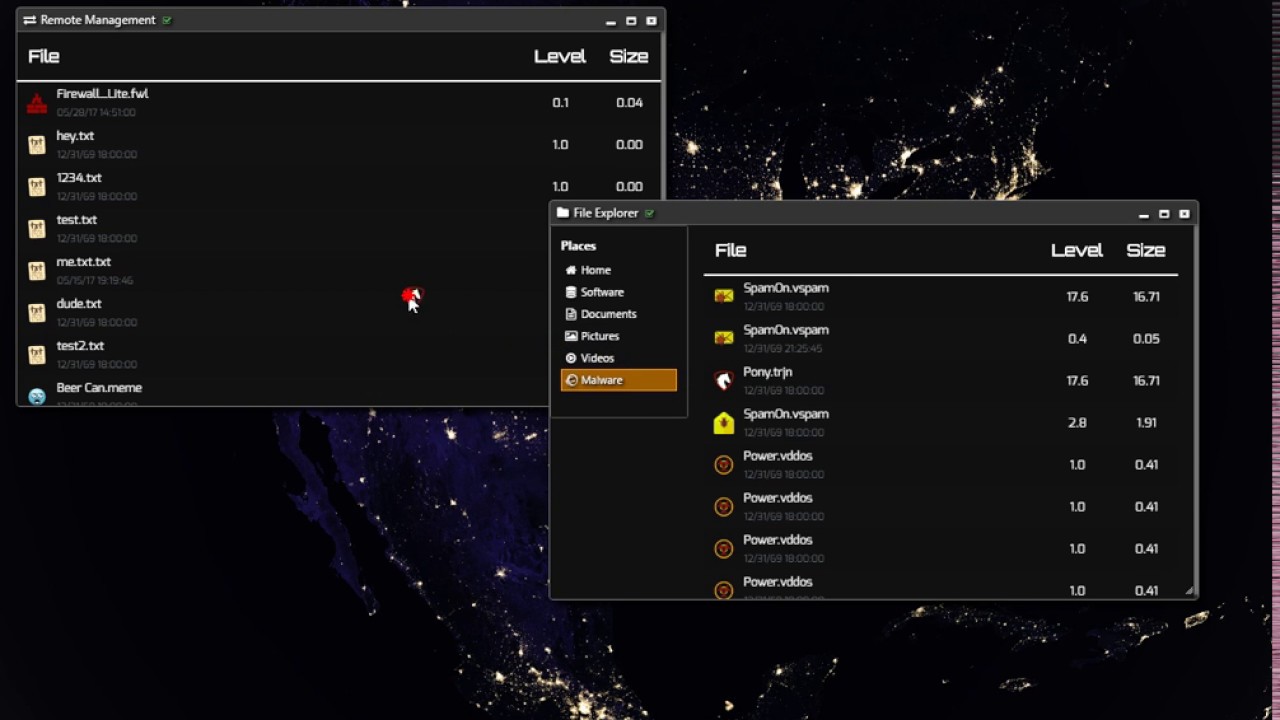
Task: Click the Places heading in File Explorer
Action: (x=578, y=246)
